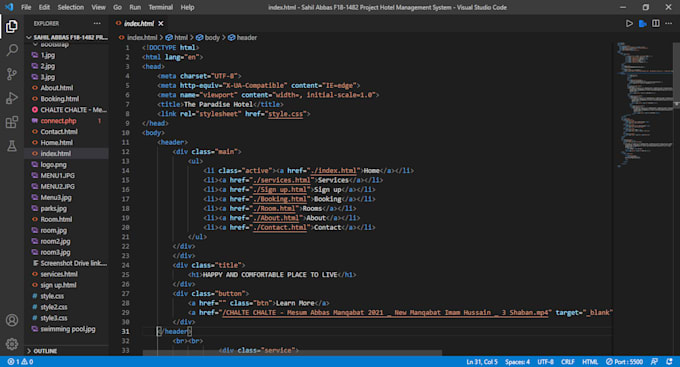Click the editor horizontal scrollbar

point(292,353)
